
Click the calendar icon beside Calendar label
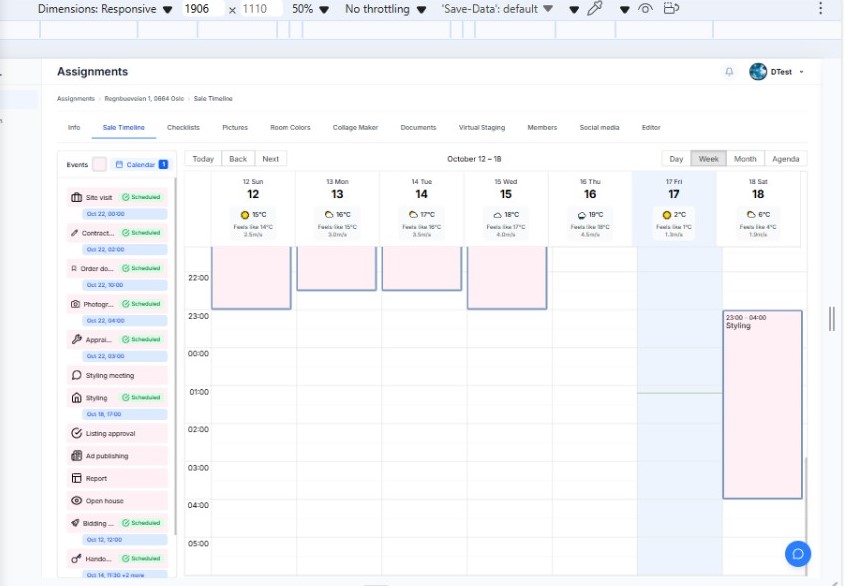pos(119,165)
